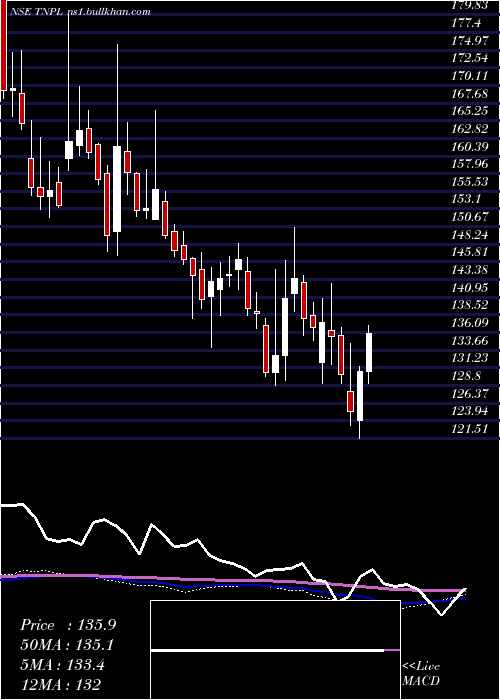500x700 pixels.
Task: Click the 133.66 price axis label
Action: point(469,341)
